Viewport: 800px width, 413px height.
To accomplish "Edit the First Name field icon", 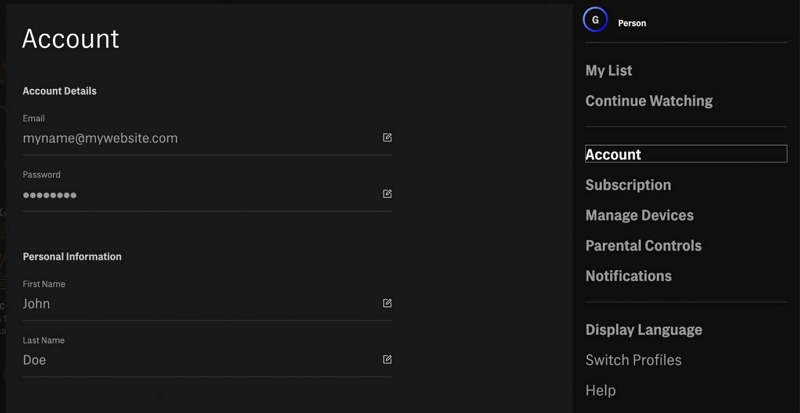I will tap(387, 303).
